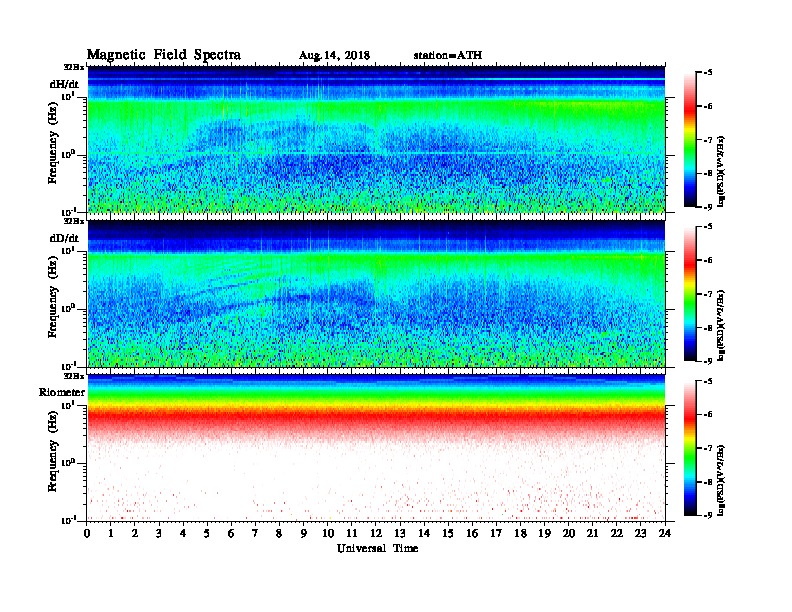
Task: Click hour 22 on the Universal Time axis
Action: click(617, 533)
